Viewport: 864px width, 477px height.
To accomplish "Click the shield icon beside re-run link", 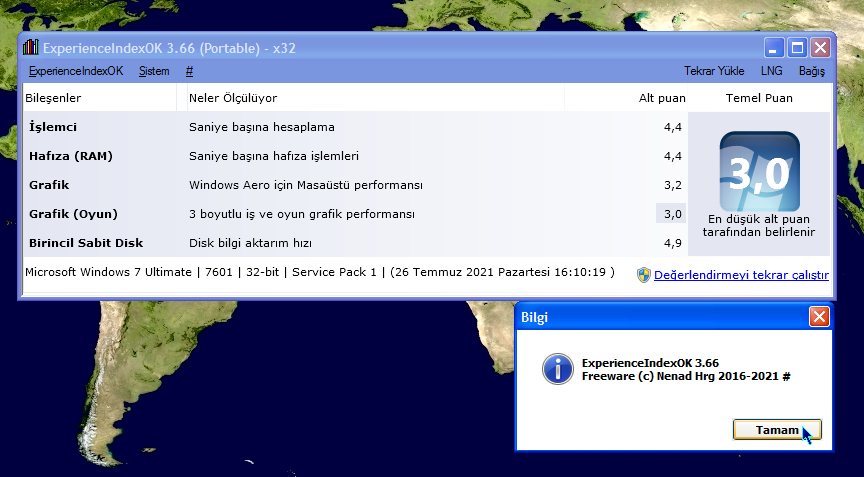I will (644, 275).
